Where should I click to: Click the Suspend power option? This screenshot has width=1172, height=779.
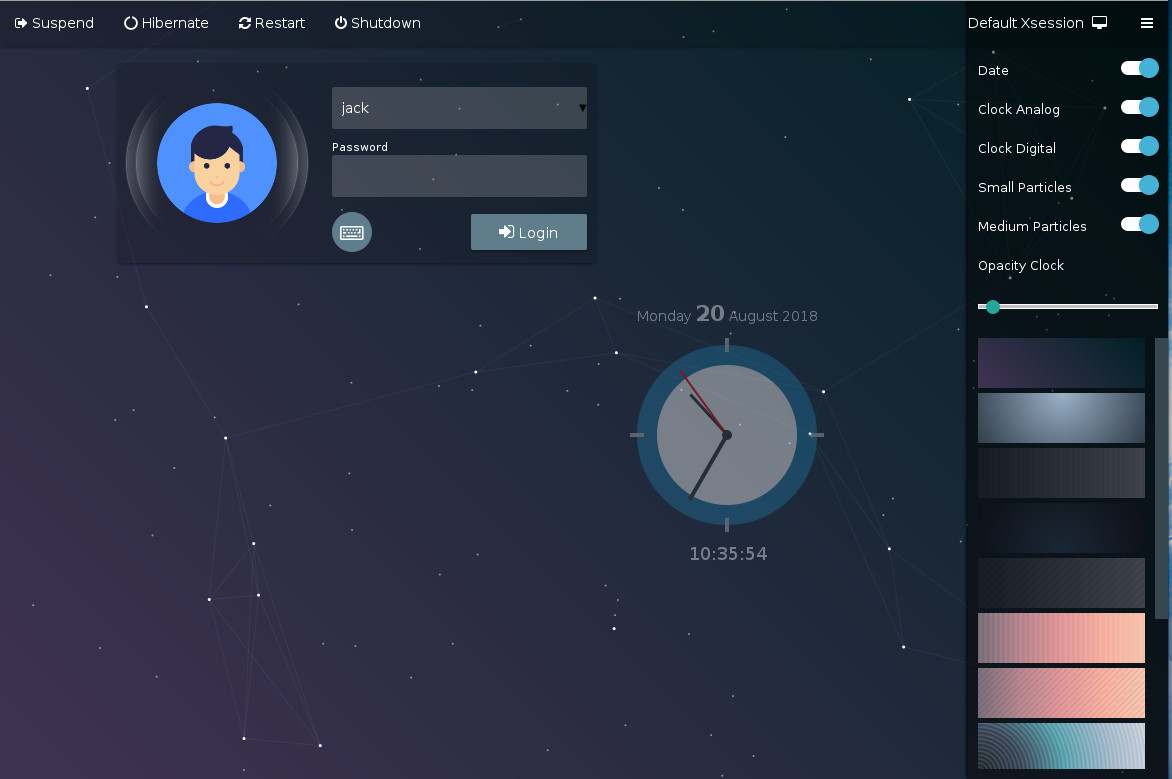point(54,23)
